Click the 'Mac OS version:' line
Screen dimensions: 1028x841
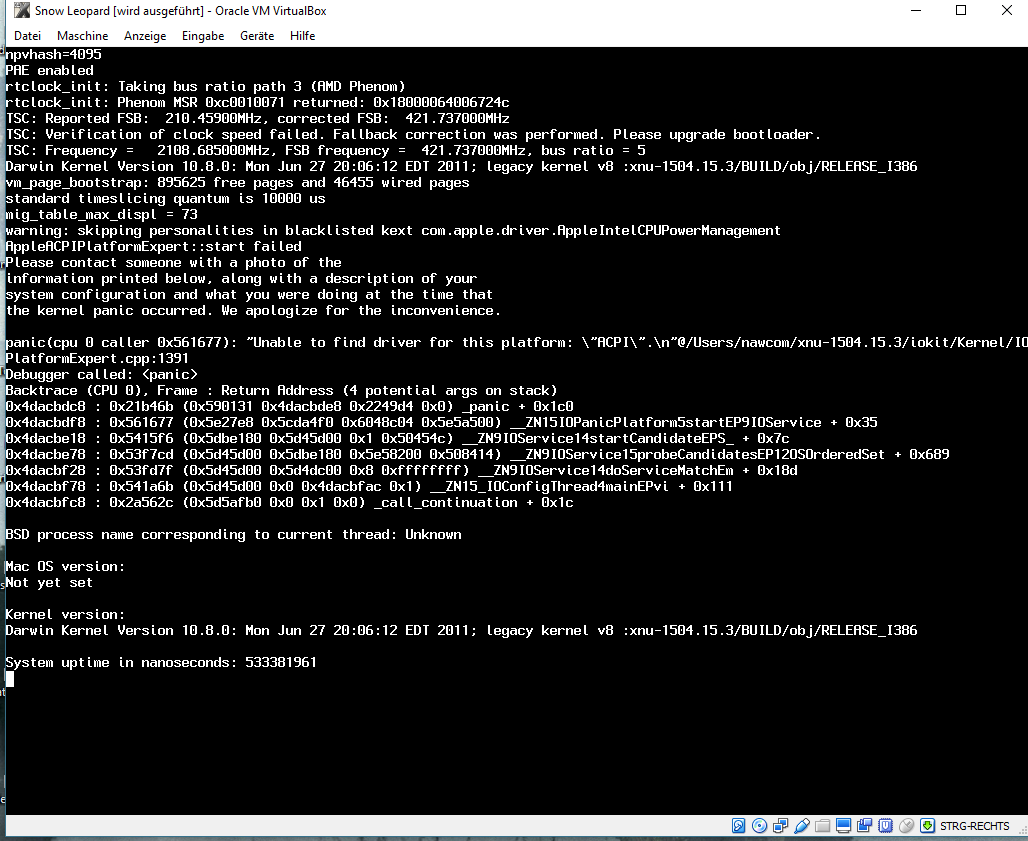coord(65,566)
